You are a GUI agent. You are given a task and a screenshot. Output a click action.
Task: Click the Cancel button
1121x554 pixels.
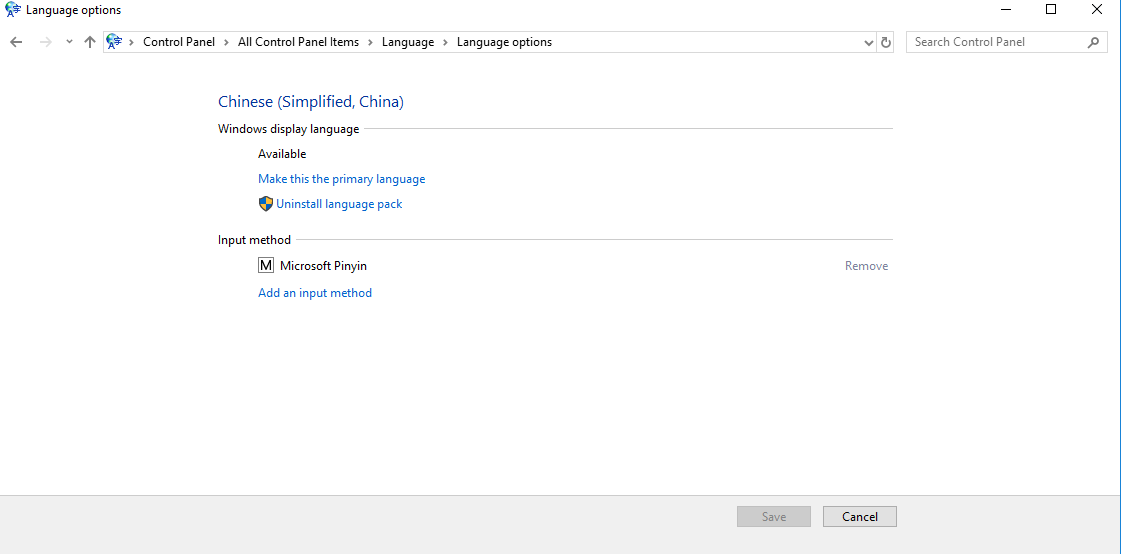coord(860,517)
